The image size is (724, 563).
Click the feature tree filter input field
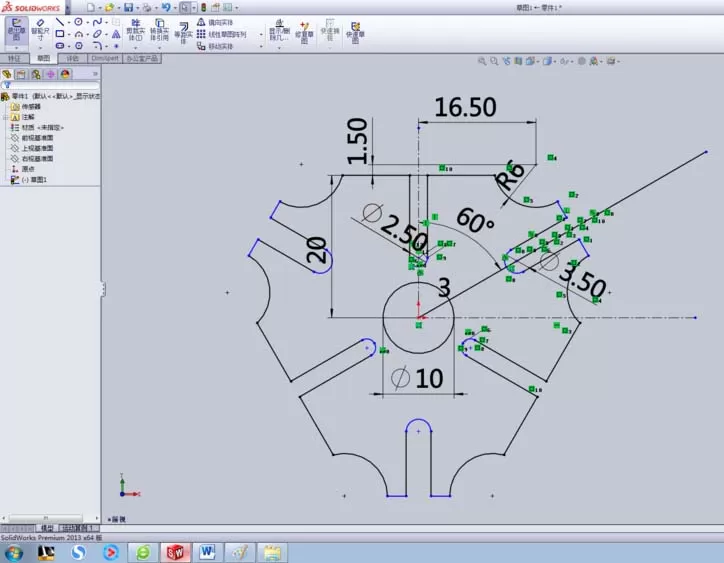click(x=50, y=85)
